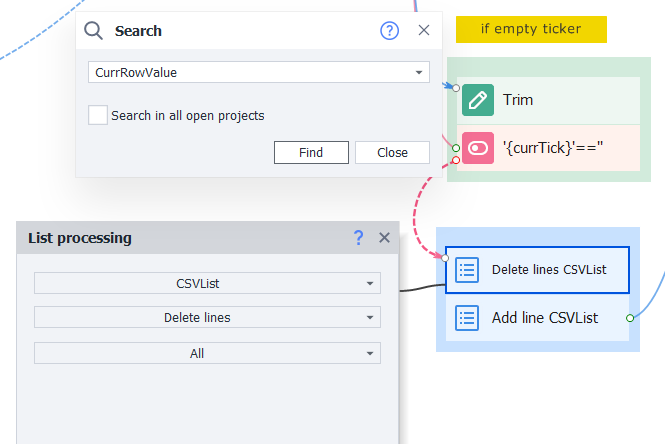Close the List processing panel
This screenshot has width=665, height=444.
pyautogui.click(x=384, y=237)
